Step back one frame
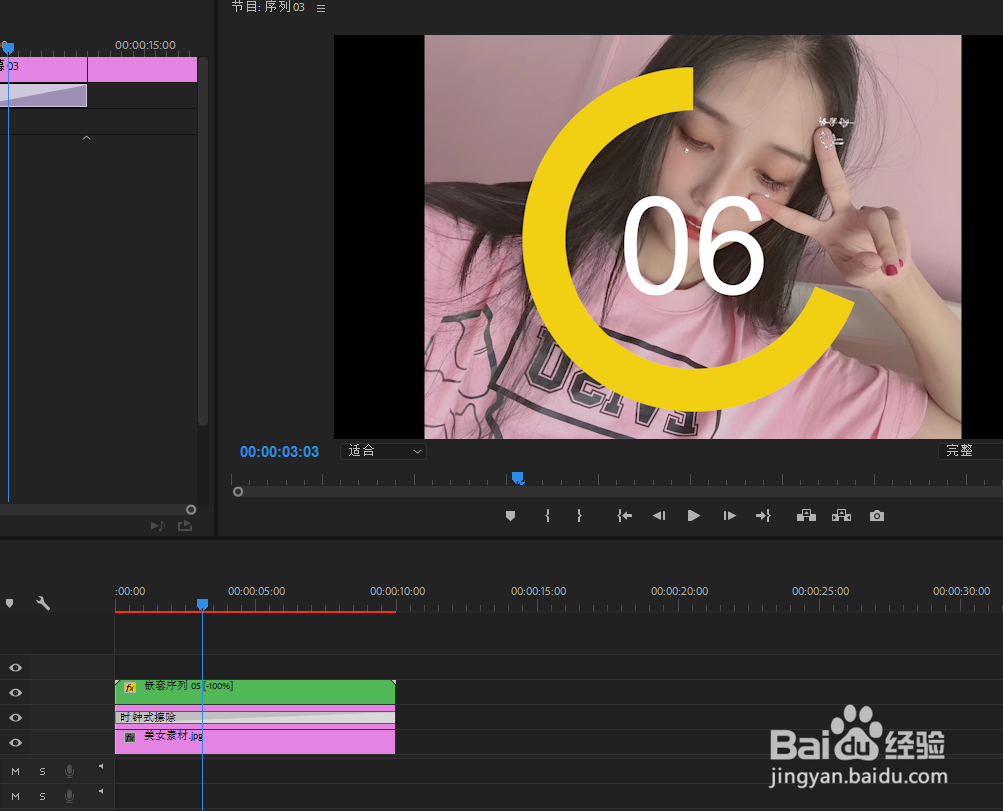The height and width of the screenshot is (811, 1003). pyautogui.click(x=659, y=516)
